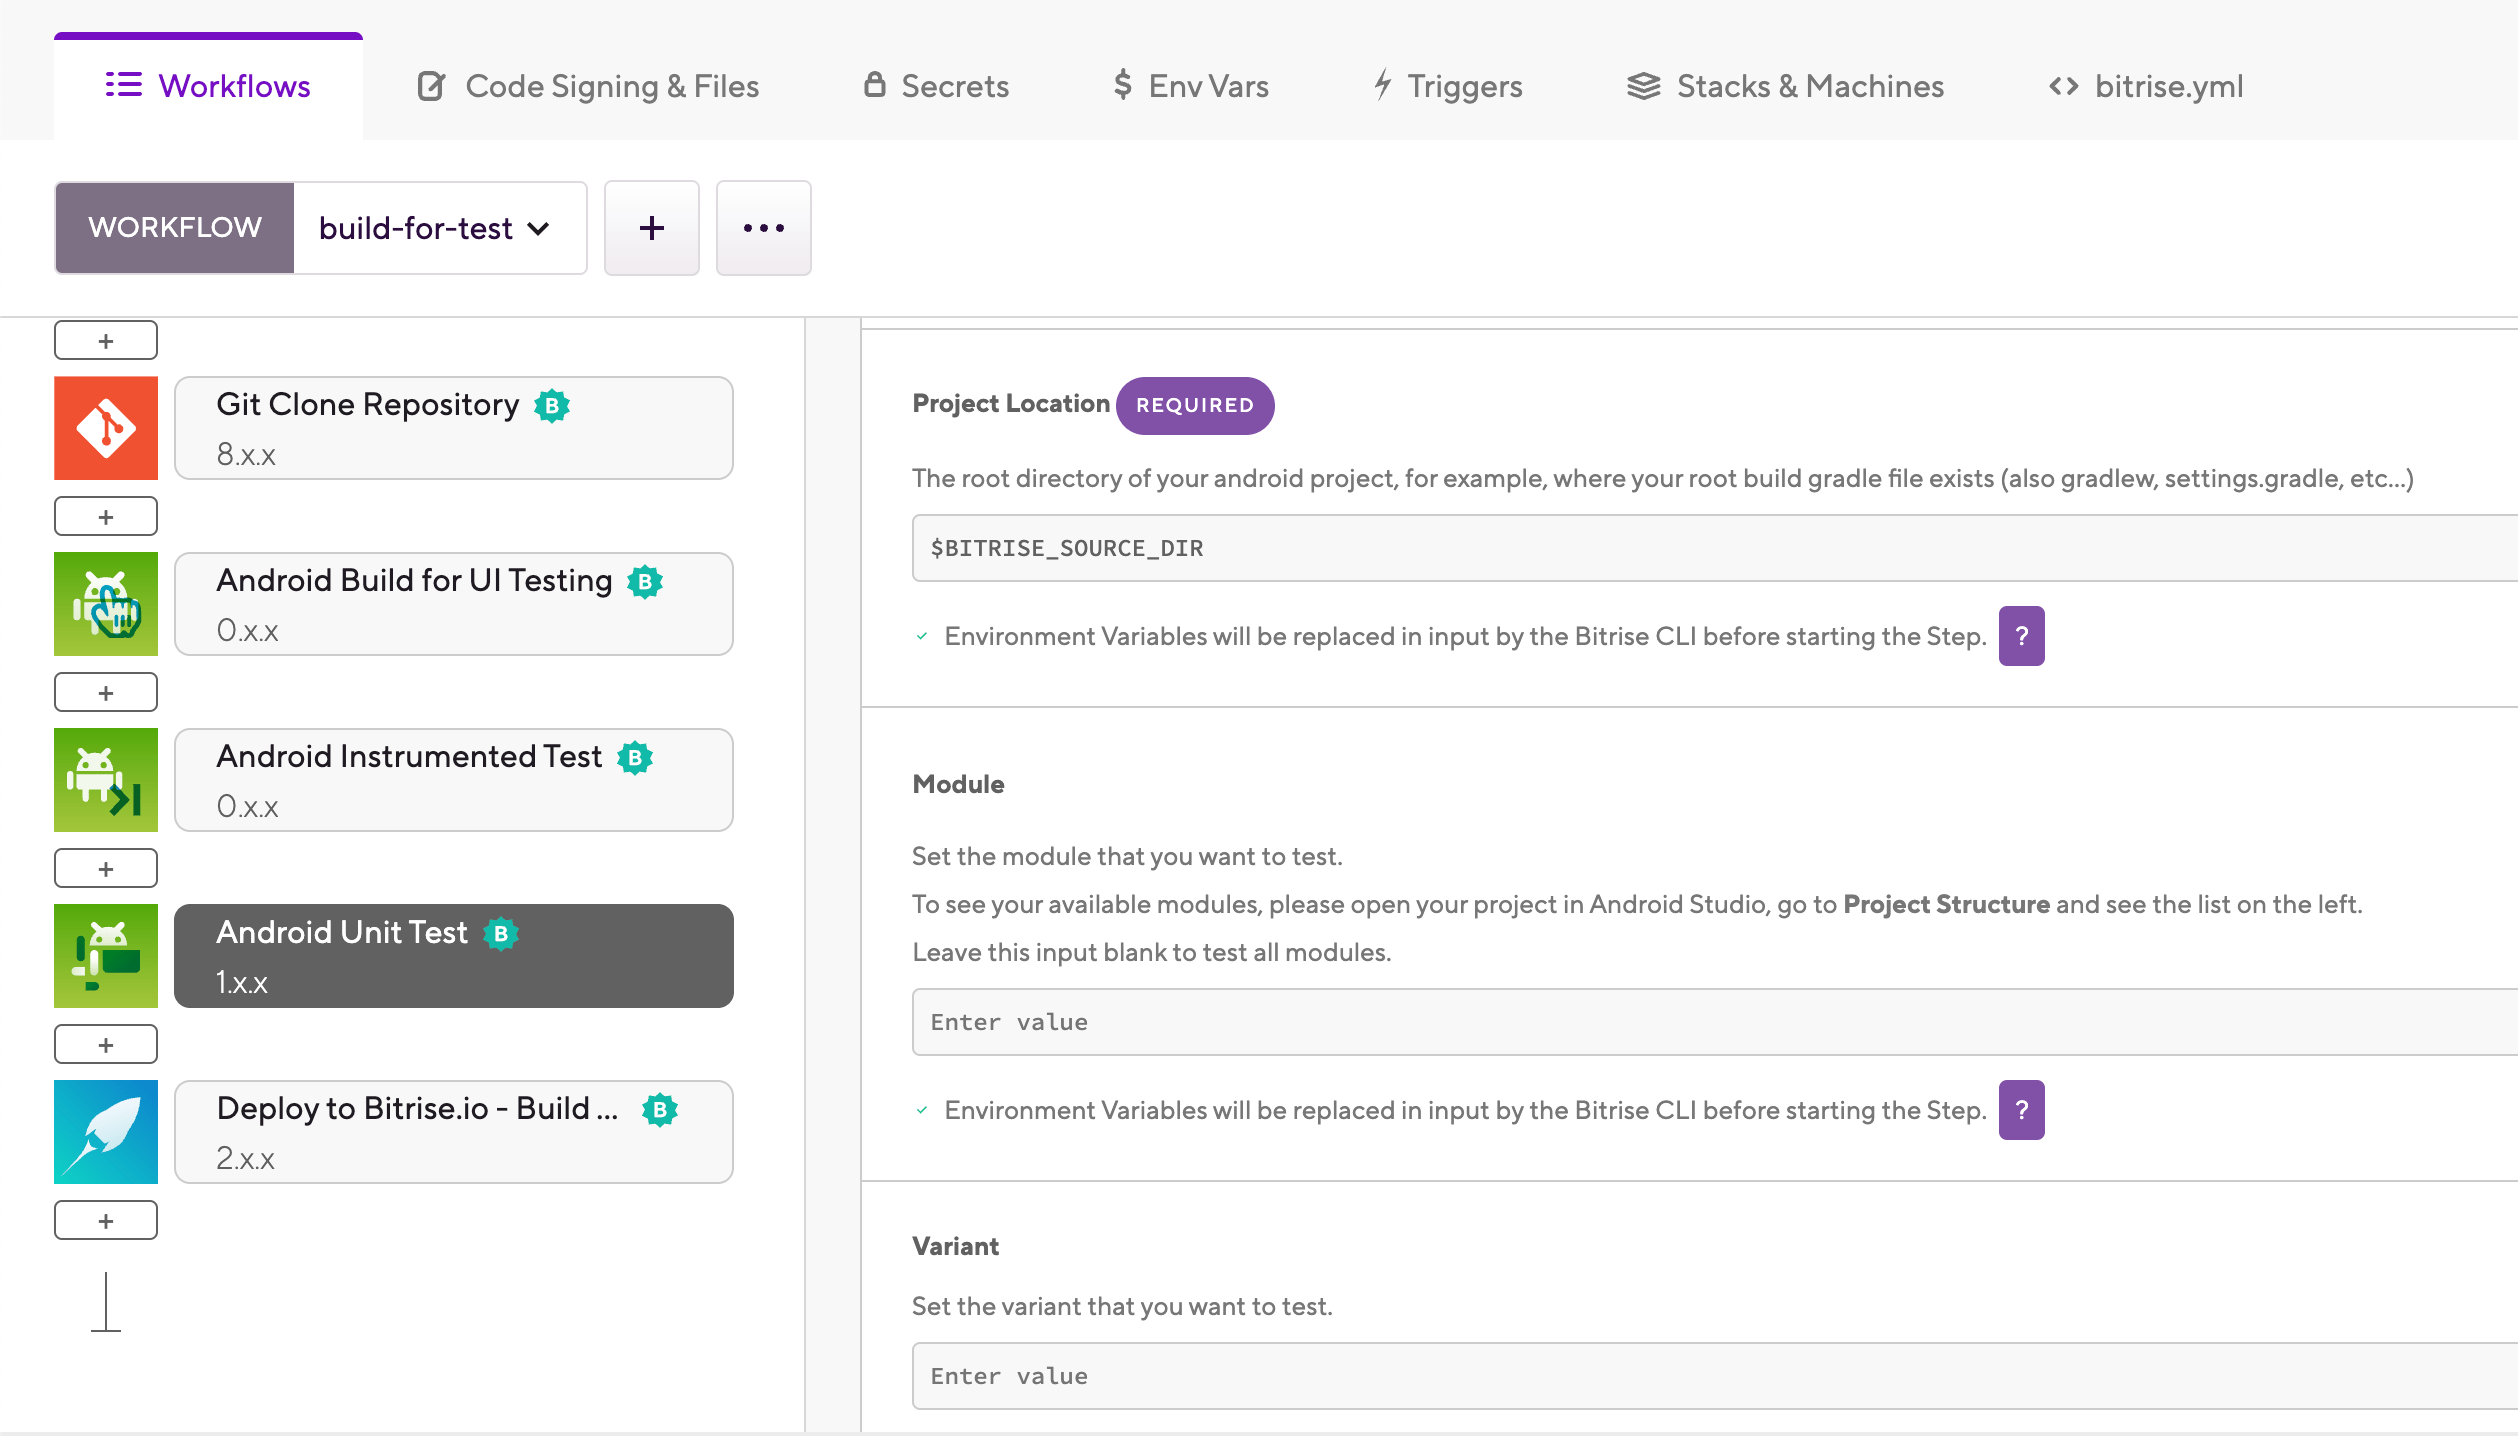Focus the Module value input field
Screen dimensions: 2518x1436
click(x=1714, y=1022)
